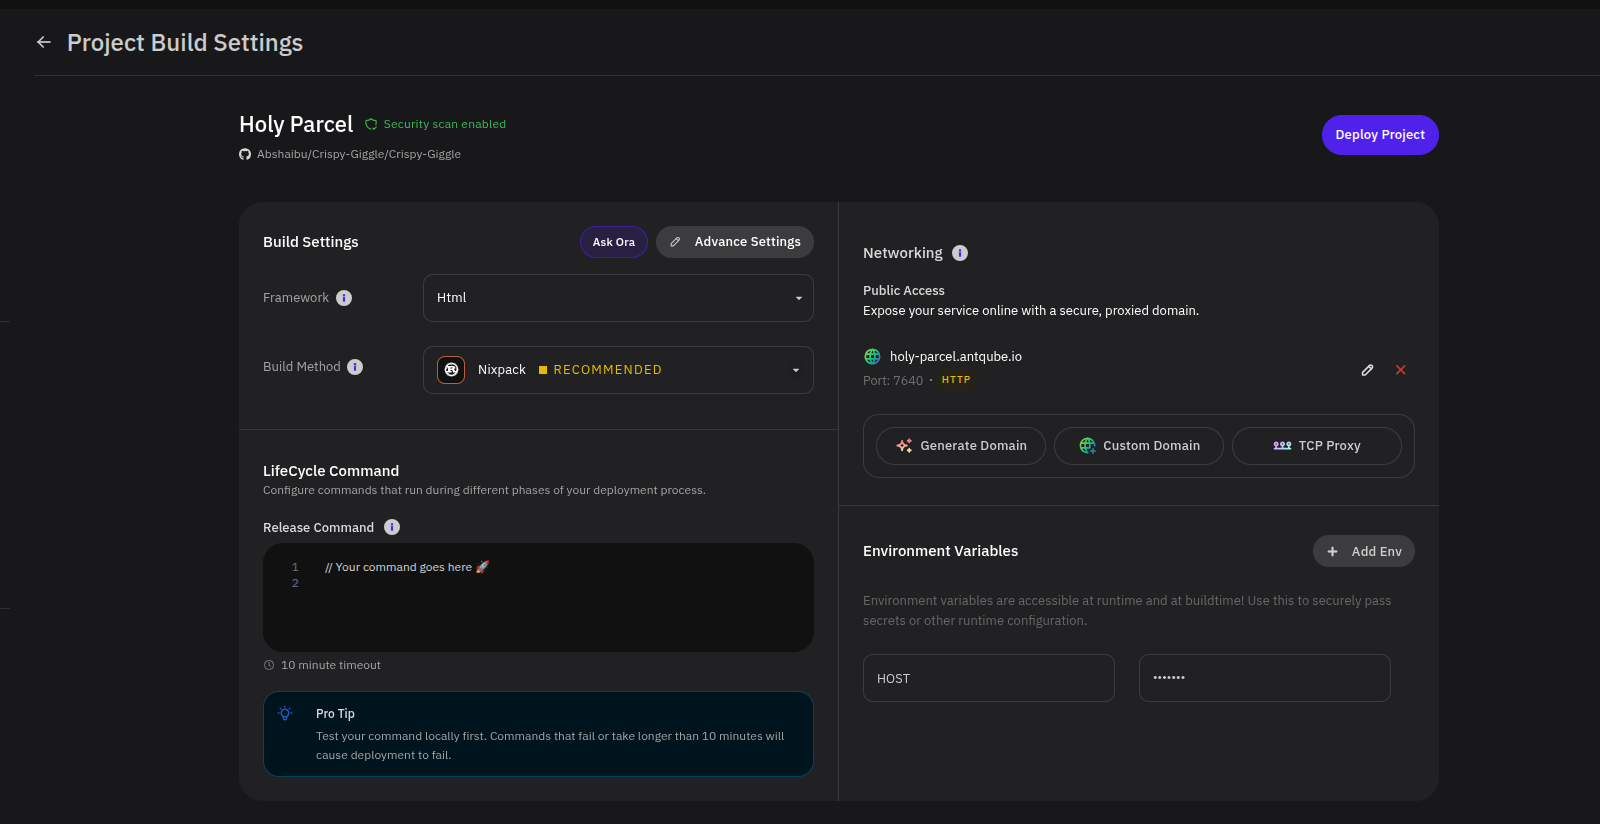
Task: Click the Holy Parcel project title
Action: tap(296, 124)
